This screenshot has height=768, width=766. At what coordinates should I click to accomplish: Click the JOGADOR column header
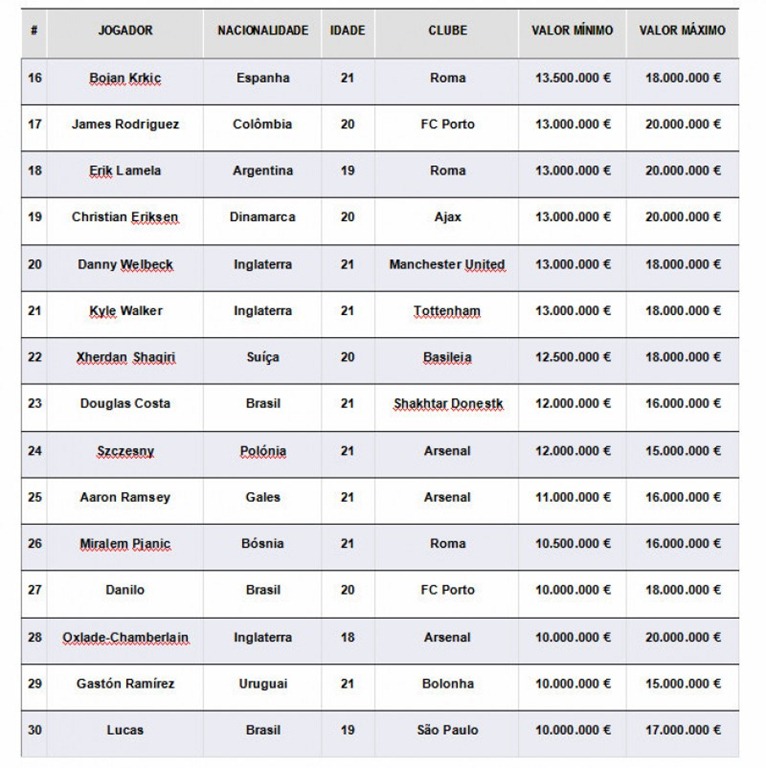click(x=125, y=30)
